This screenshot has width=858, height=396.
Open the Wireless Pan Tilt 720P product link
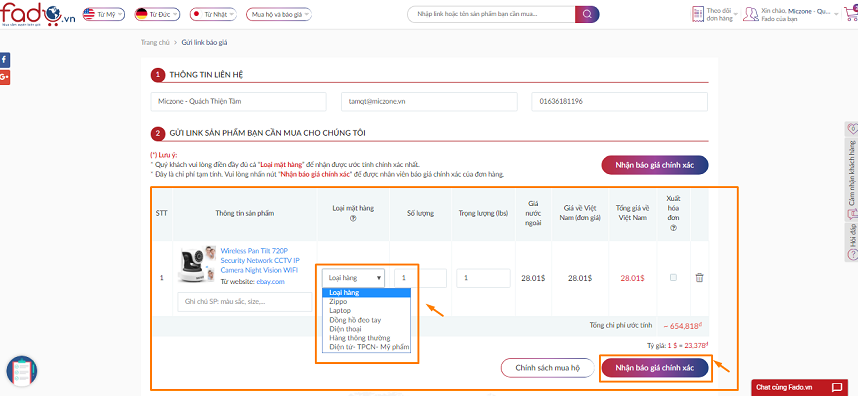coord(260,260)
